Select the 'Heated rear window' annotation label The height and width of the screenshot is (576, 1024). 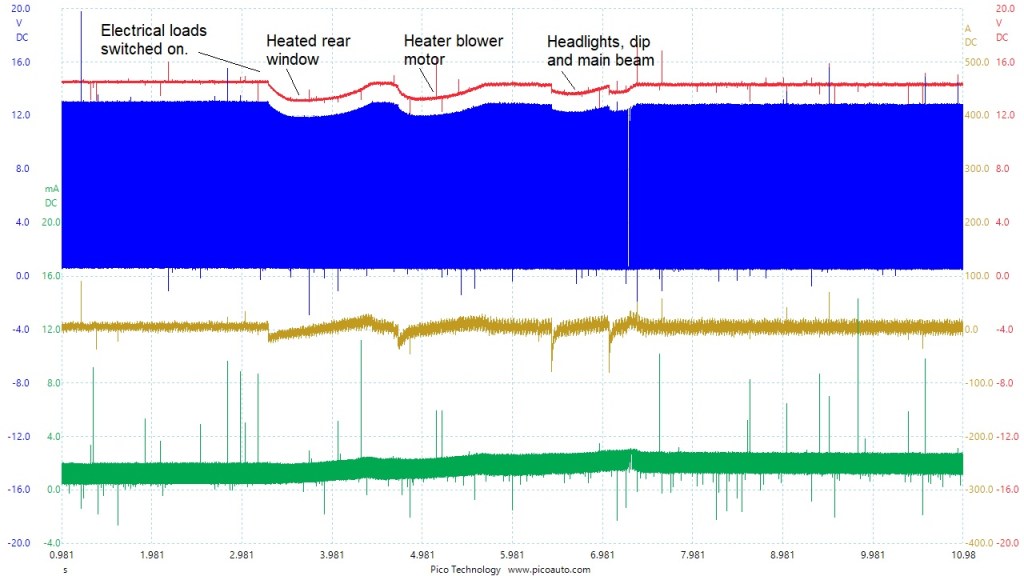click(x=307, y=50)
